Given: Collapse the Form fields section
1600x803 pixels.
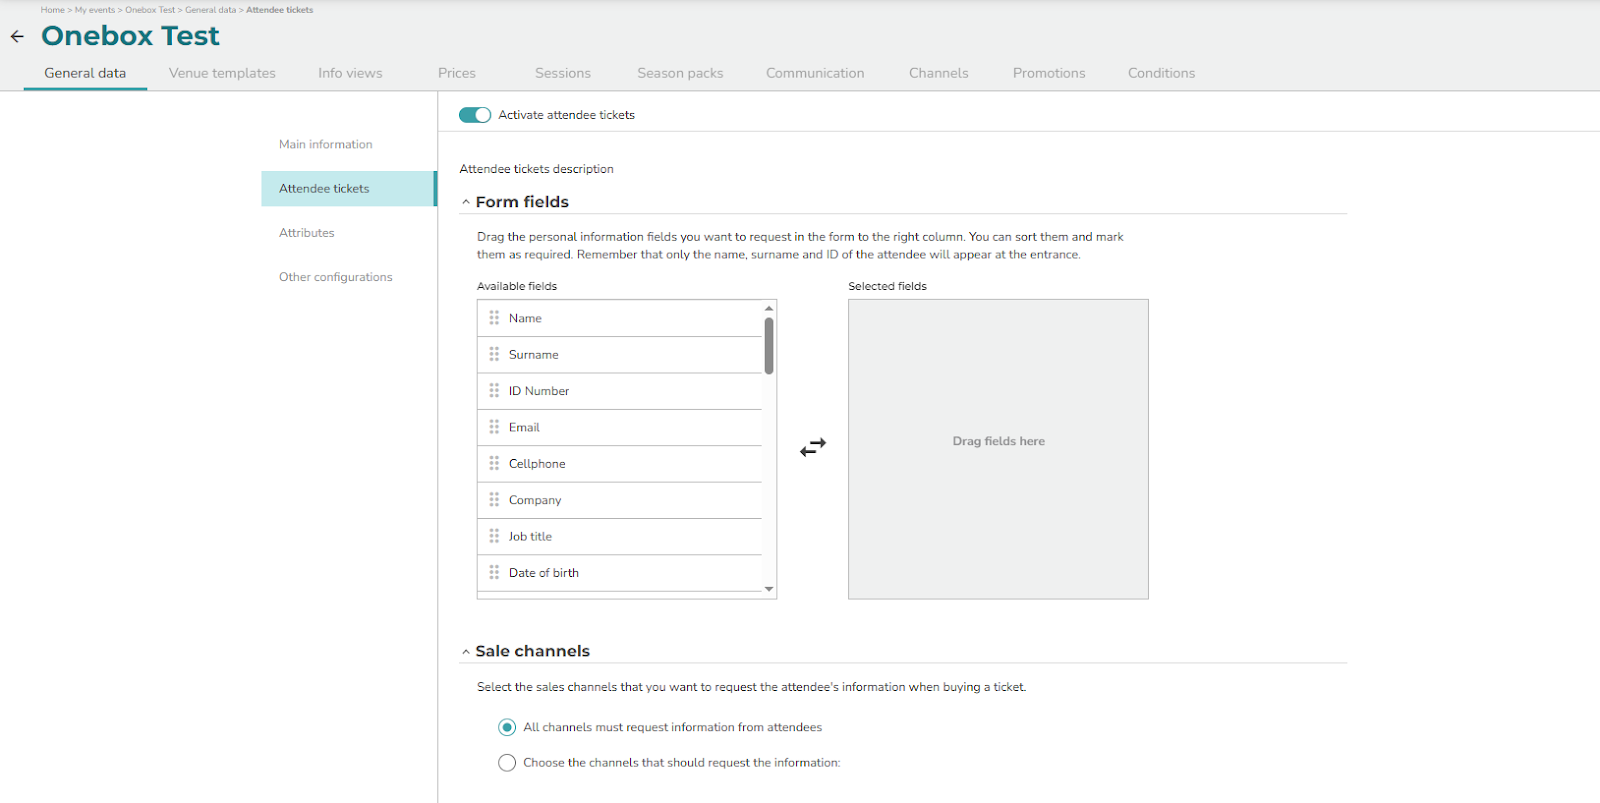Looking at the screenshot, I should 466,202.
